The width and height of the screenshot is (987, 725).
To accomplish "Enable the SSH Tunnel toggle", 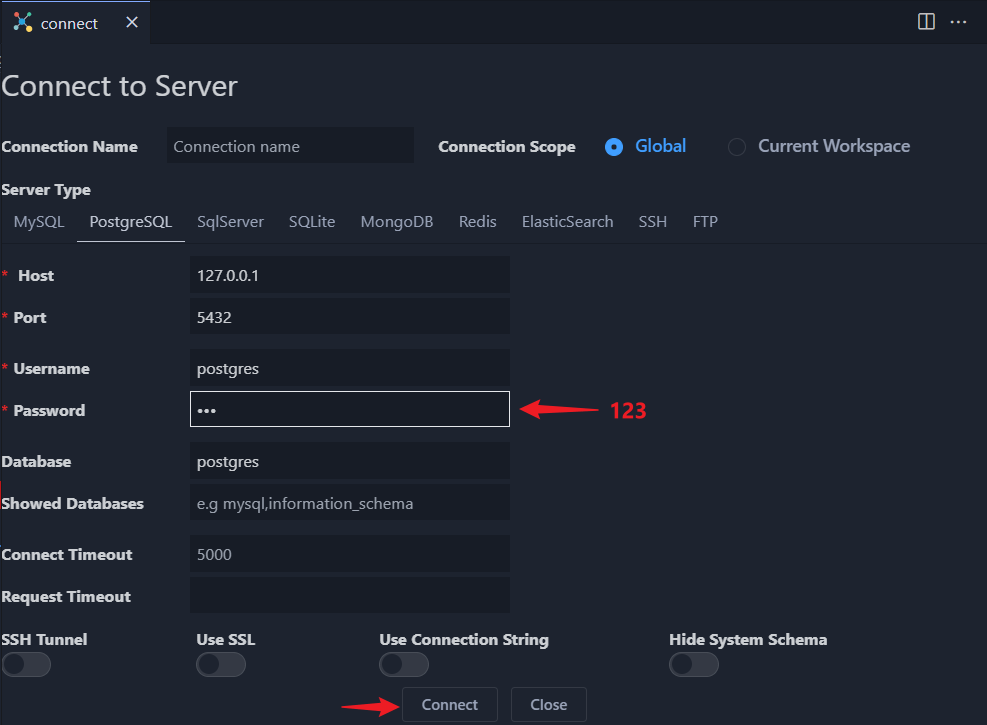I will (27, 665).
